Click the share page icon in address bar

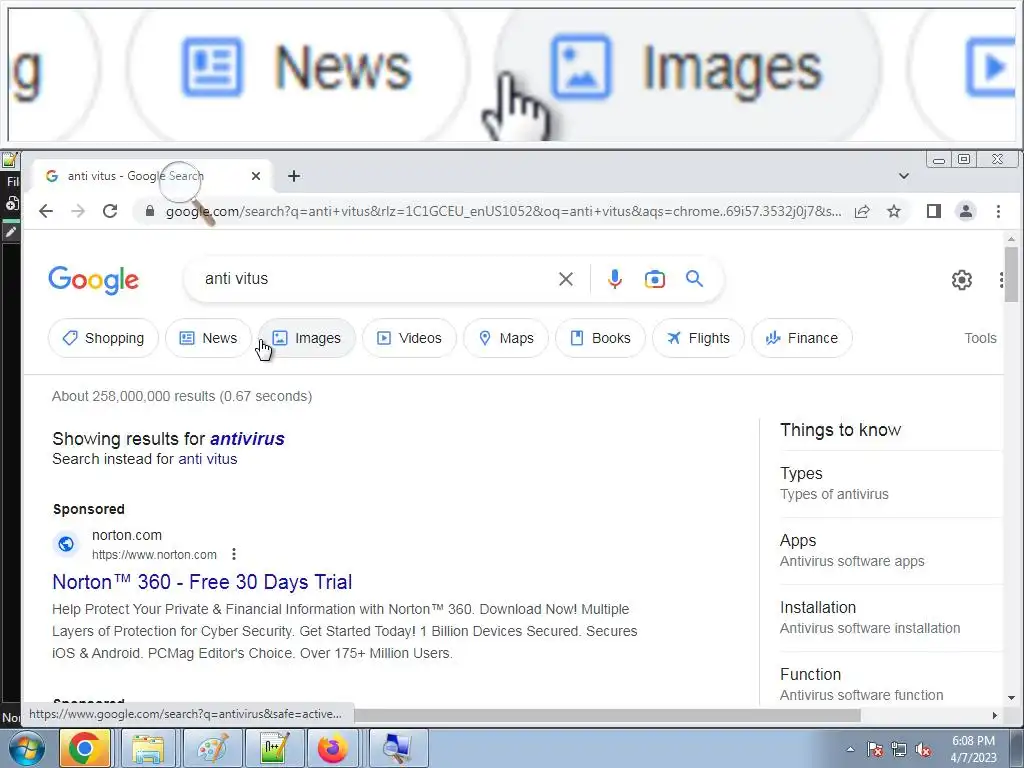862,211
